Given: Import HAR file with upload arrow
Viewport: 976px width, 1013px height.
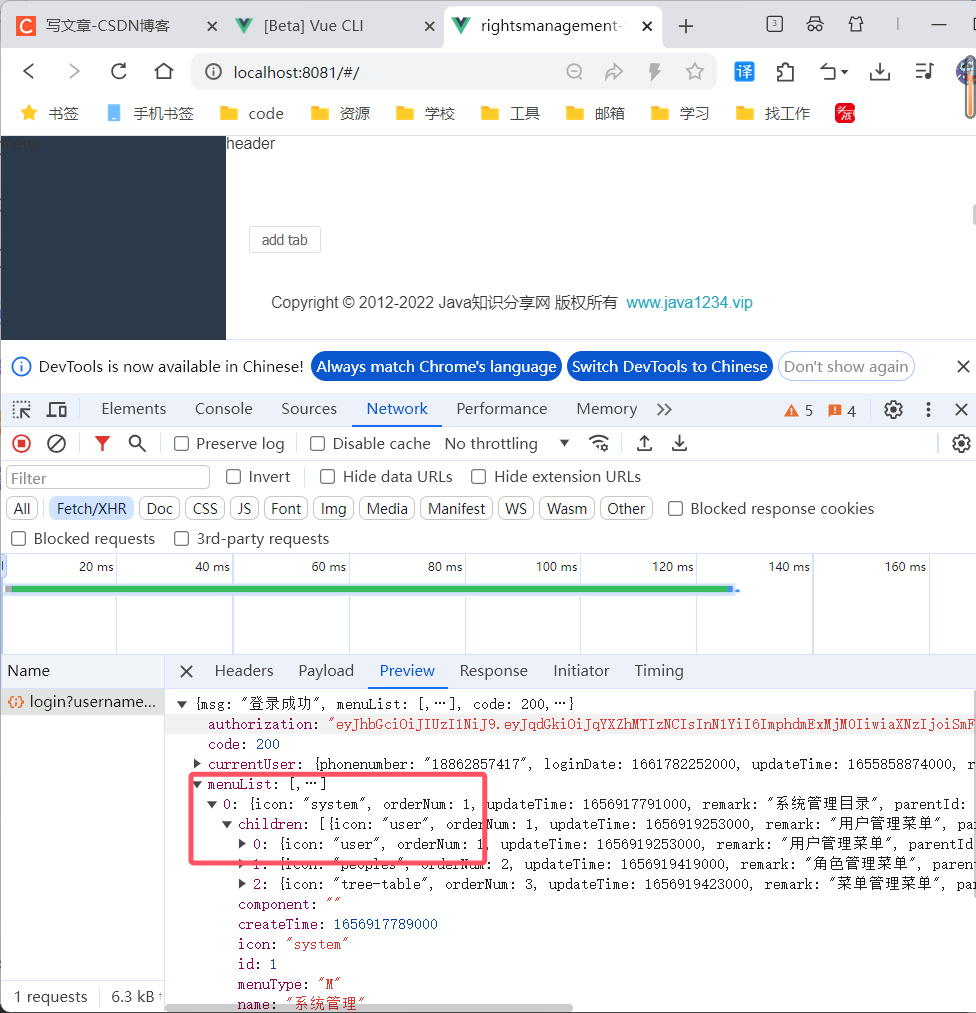Looking at the screenshot, I should pos(644,444).
